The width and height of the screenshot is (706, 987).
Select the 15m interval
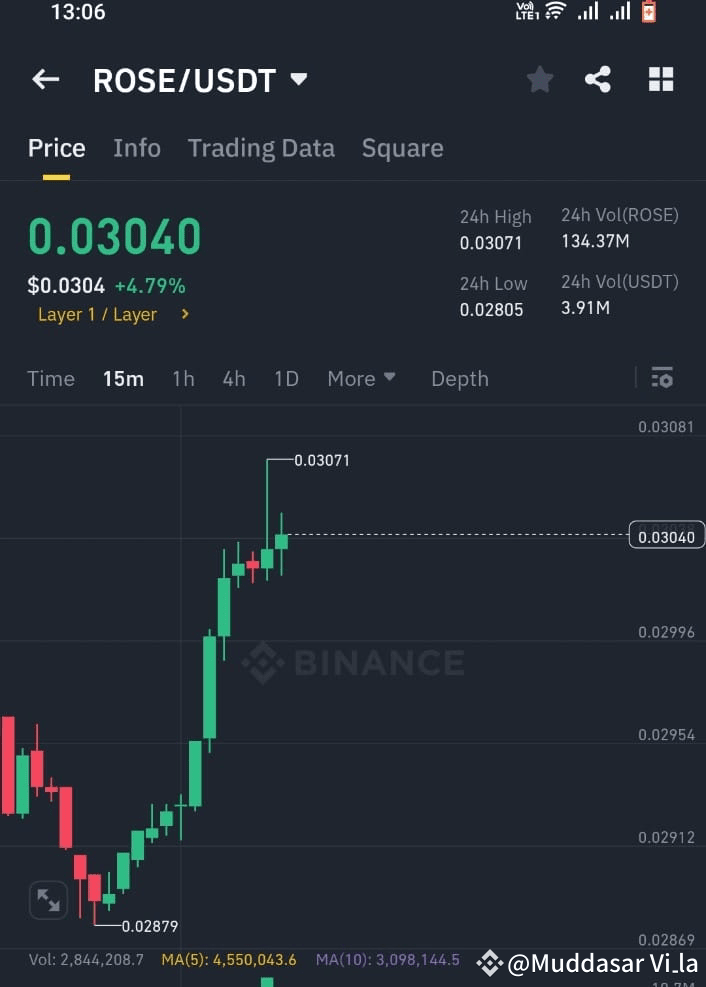(123, 378)
